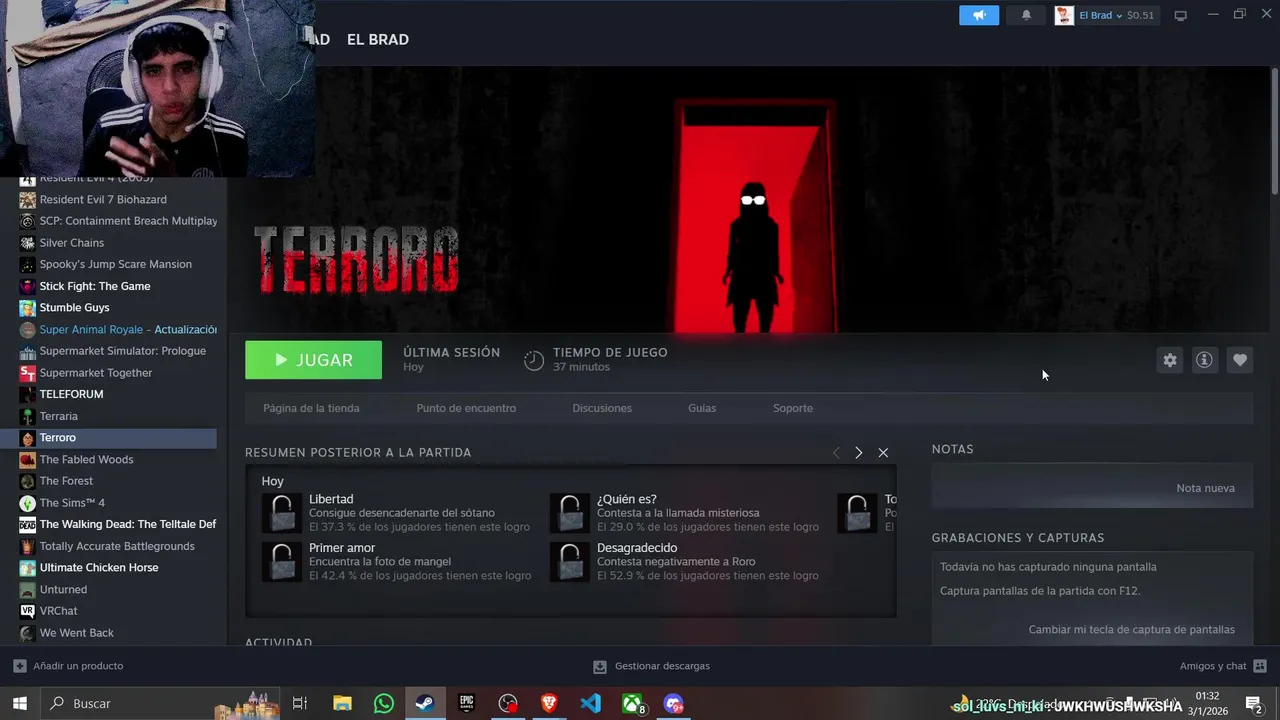Viewport: 1280px width, 720px height.
Task: Open Punto de encuentro tab
Action: [x=466, y=408]
